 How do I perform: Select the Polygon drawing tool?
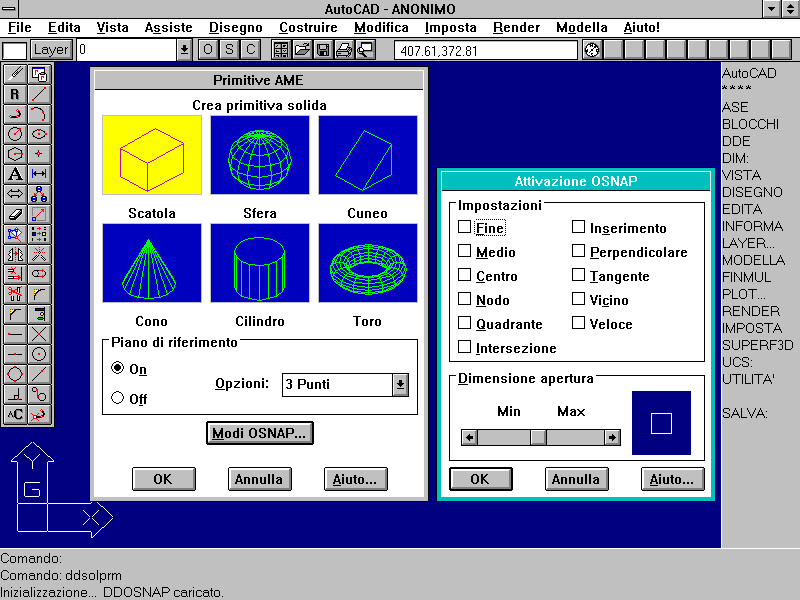point(15,154)
